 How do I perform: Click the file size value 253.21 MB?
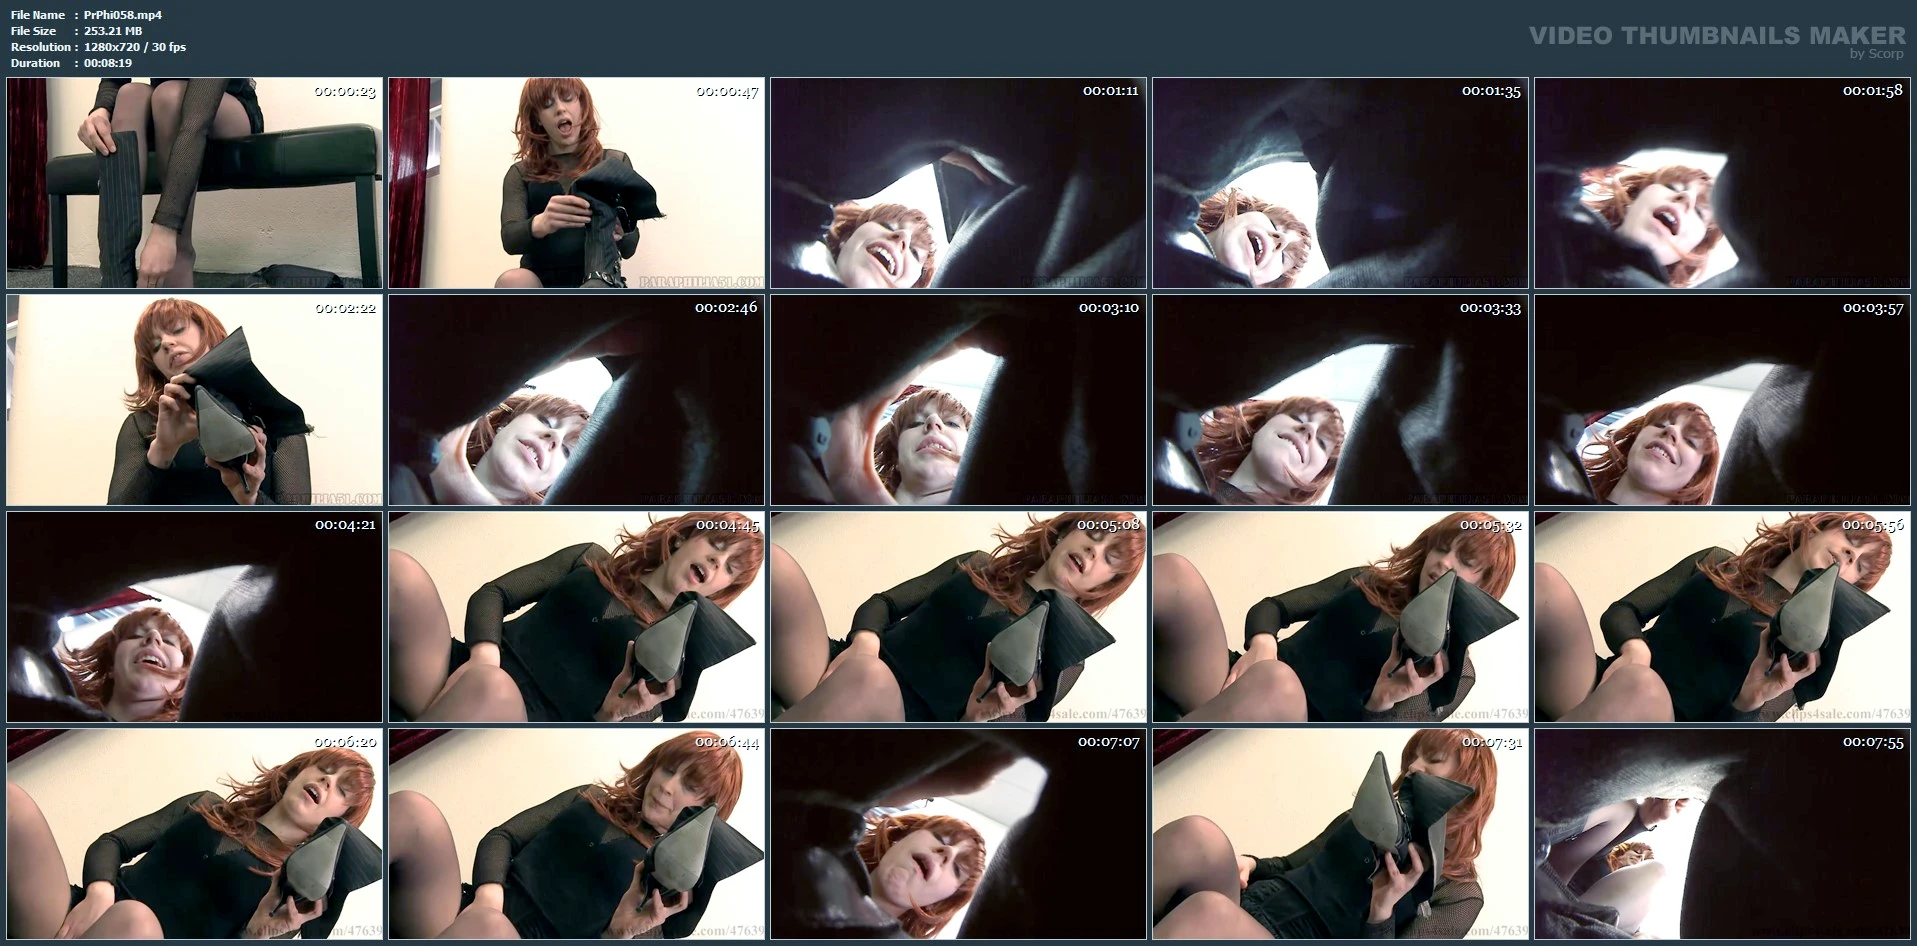coord(113,31)
